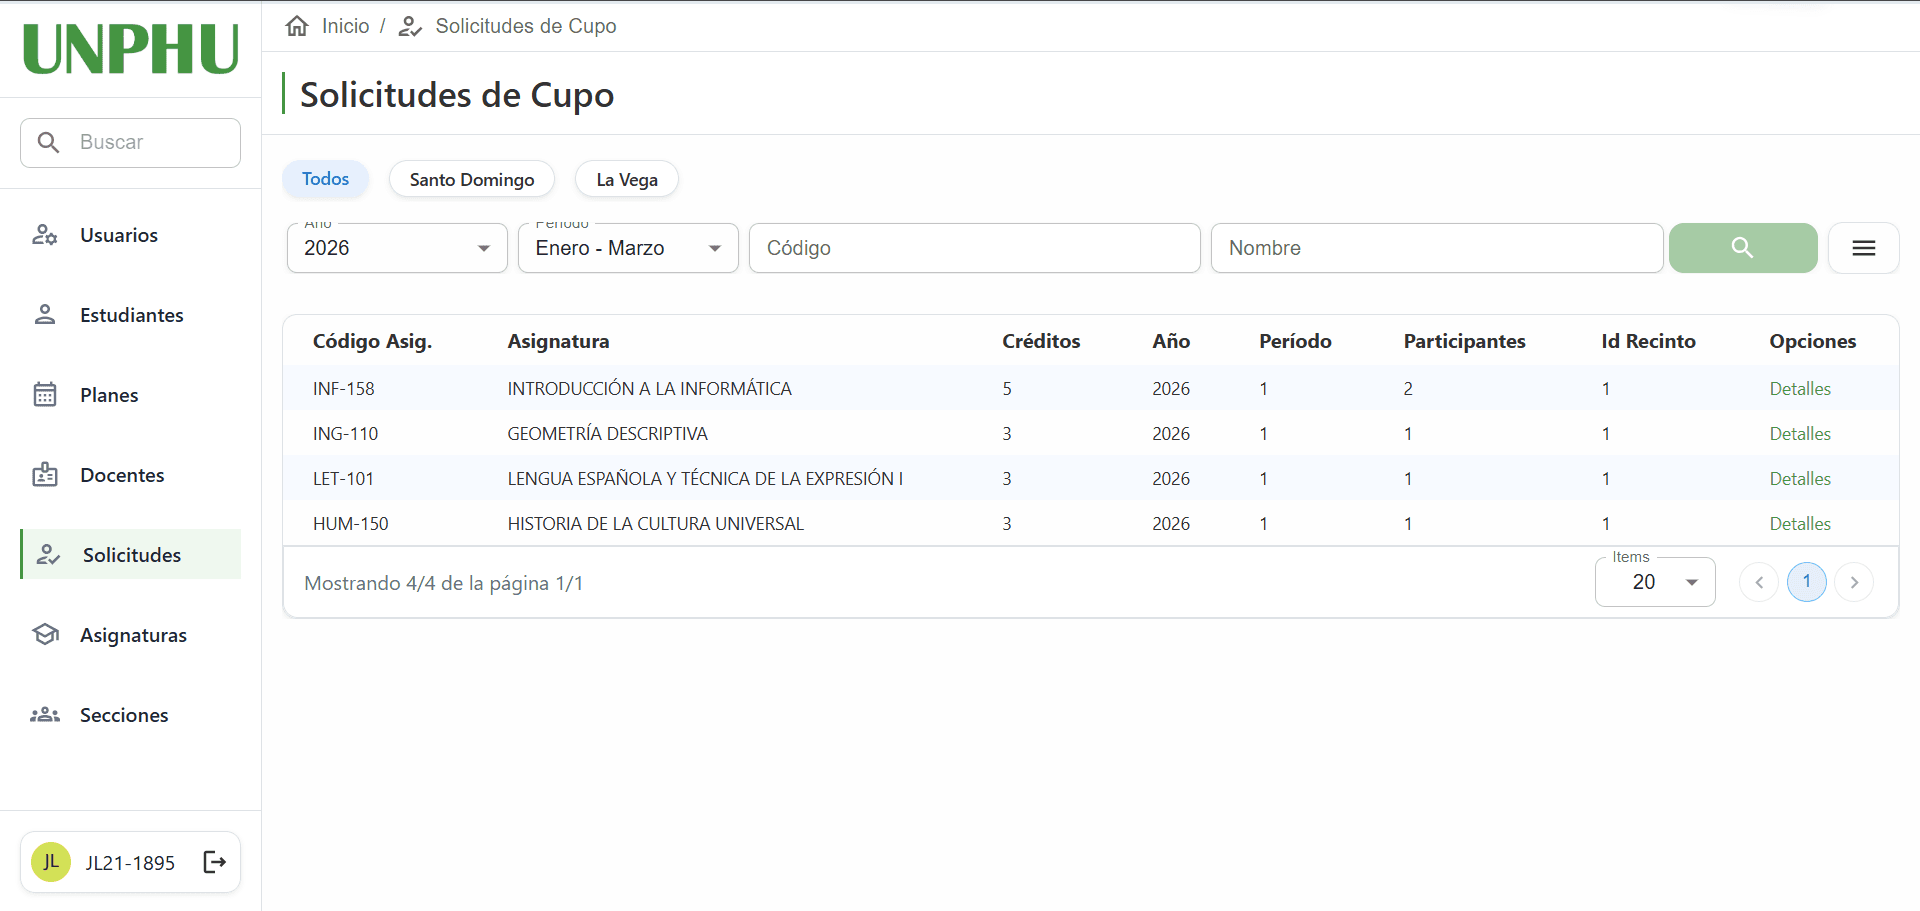Open Asignaturas in the sidebar
This screenshot has height=911, width=1920.
[x=130, y=635]
